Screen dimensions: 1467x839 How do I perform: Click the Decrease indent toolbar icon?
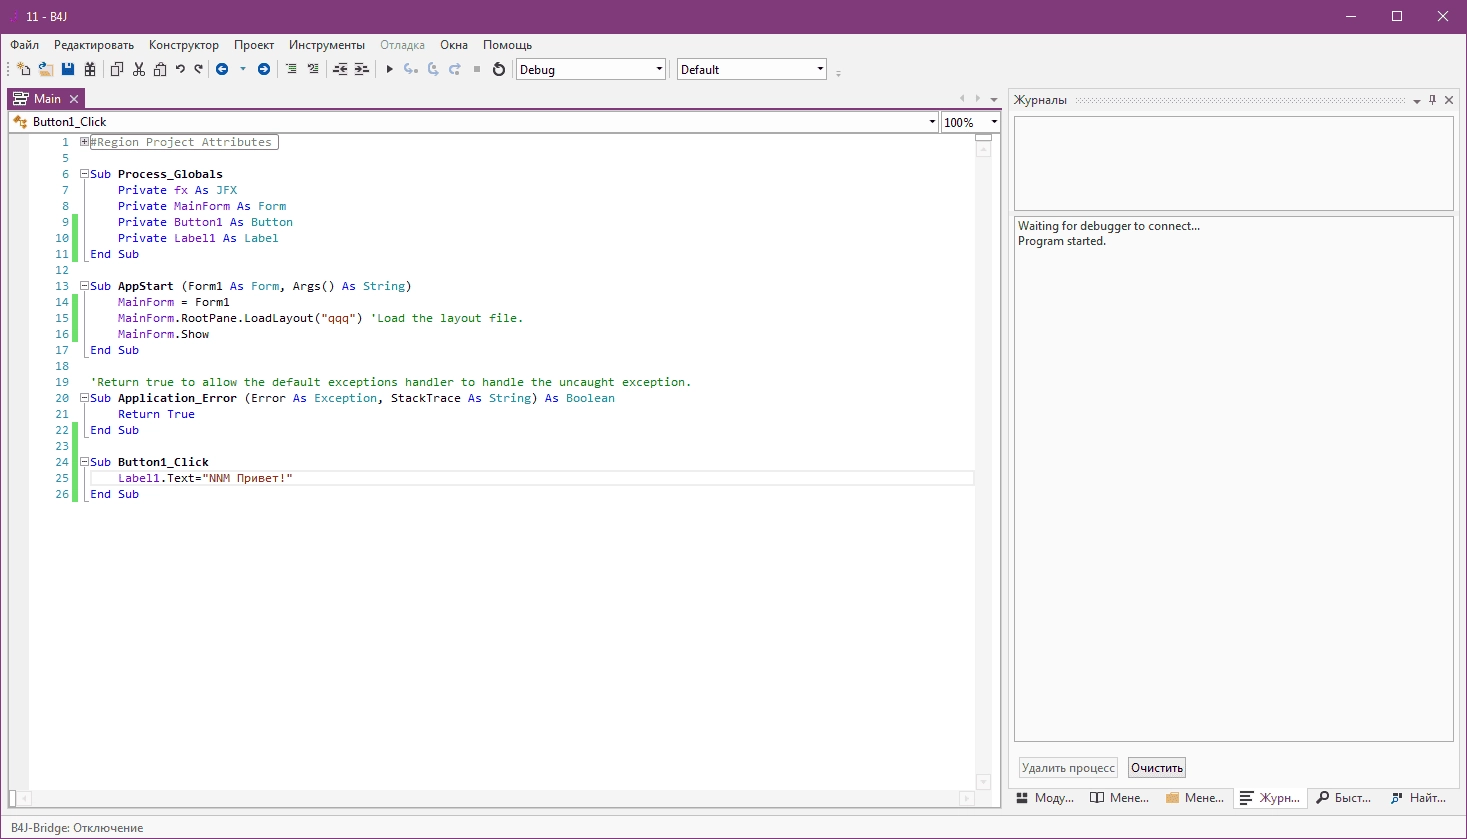pos(340,69)
